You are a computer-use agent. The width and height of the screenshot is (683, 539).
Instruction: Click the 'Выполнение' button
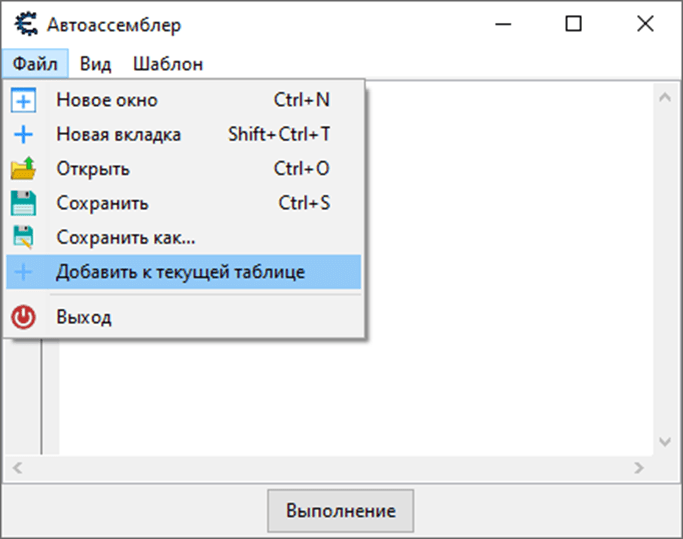pyautogui.click(x=341, y=511)
